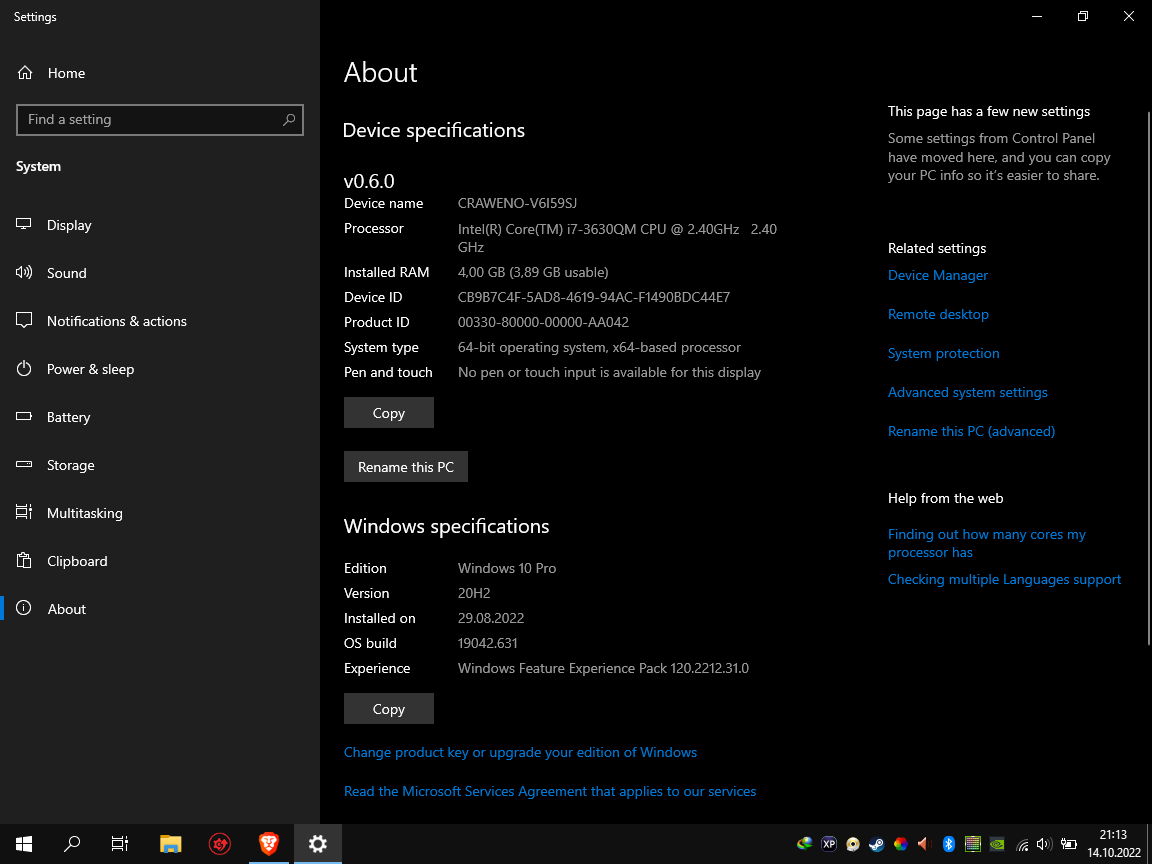The width and height of the screenshot is (1152, 864).
Task: Open Change product key or upgrade link
Action: [x=520, y=752]
